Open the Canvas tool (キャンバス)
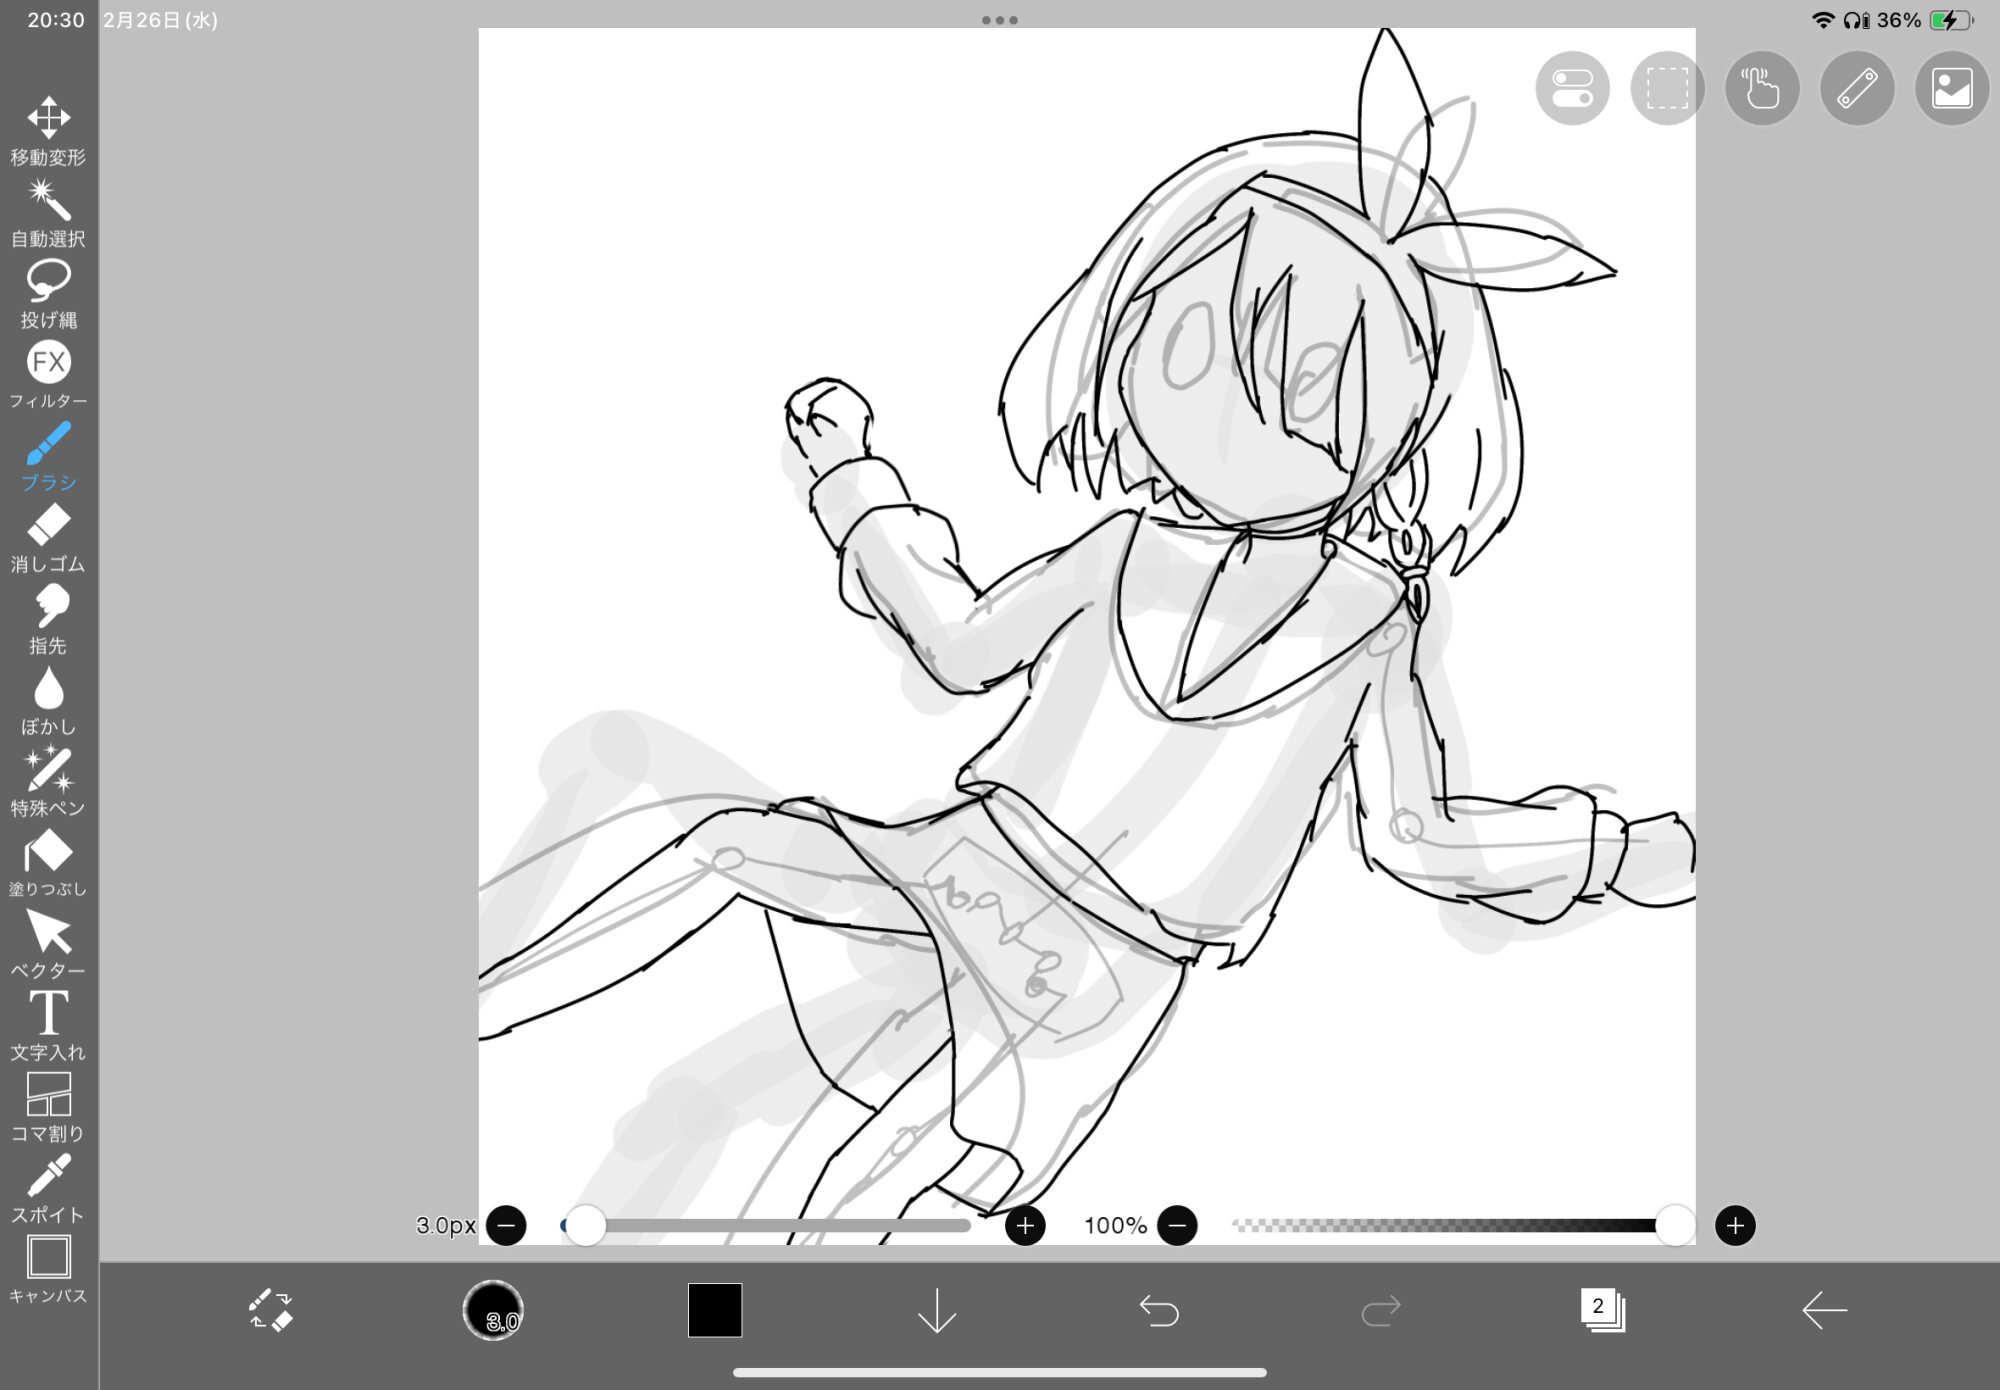 48,1270
